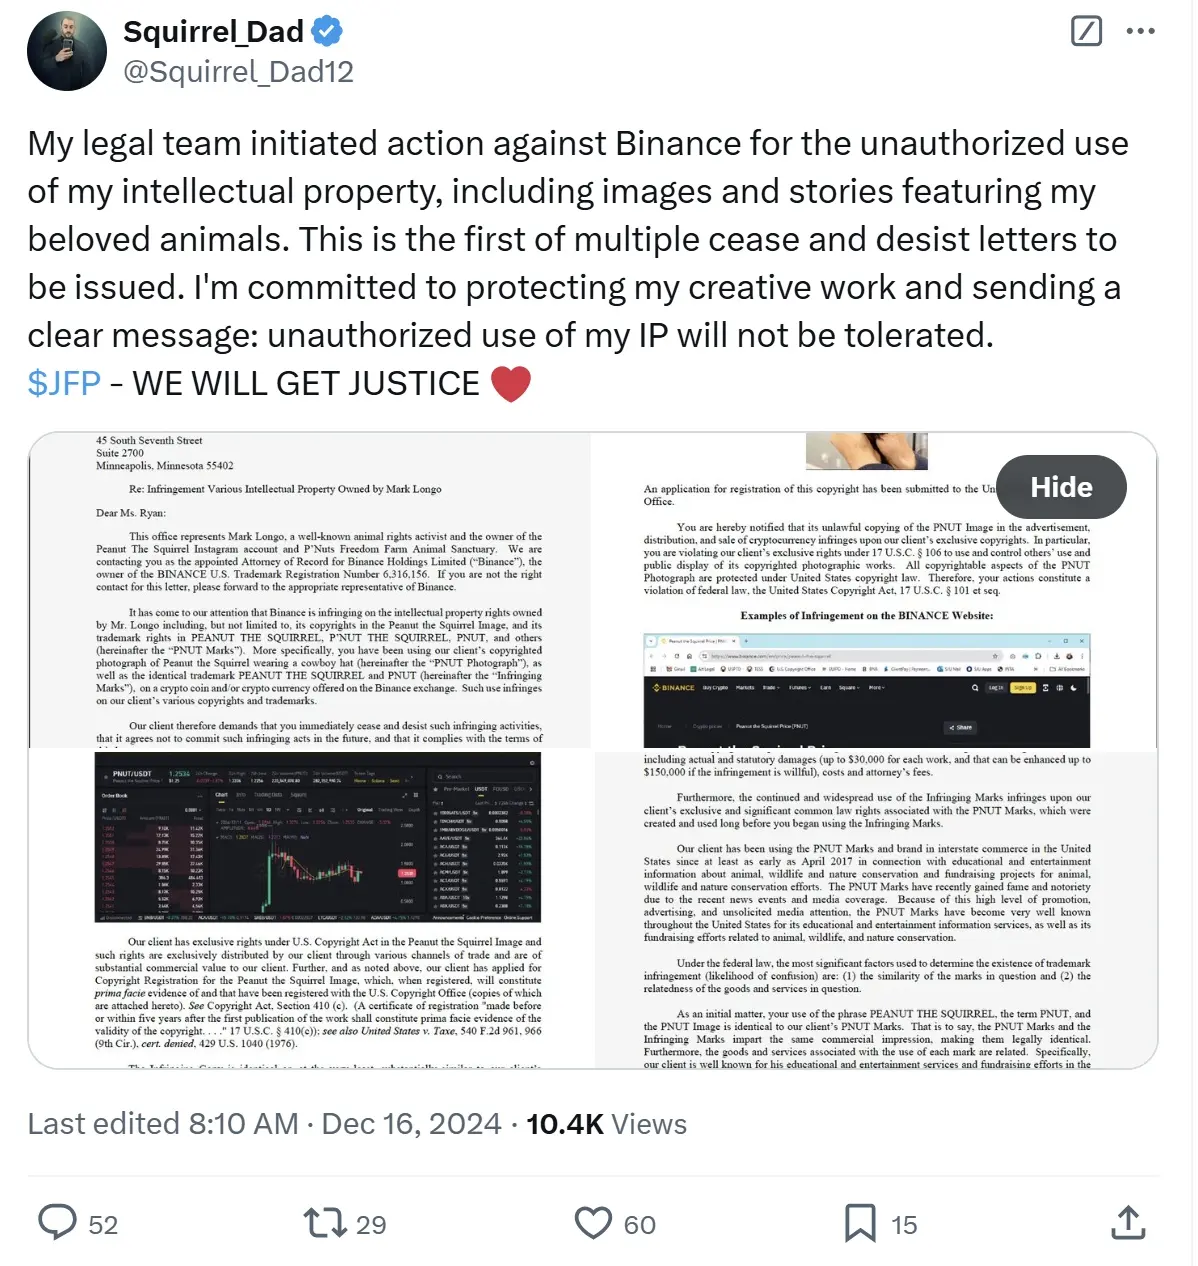The width and height of the screenshot is (1198, 1266).
Task: Open the share menu with the upload icon
Action: click(x=1128, y=1223)
